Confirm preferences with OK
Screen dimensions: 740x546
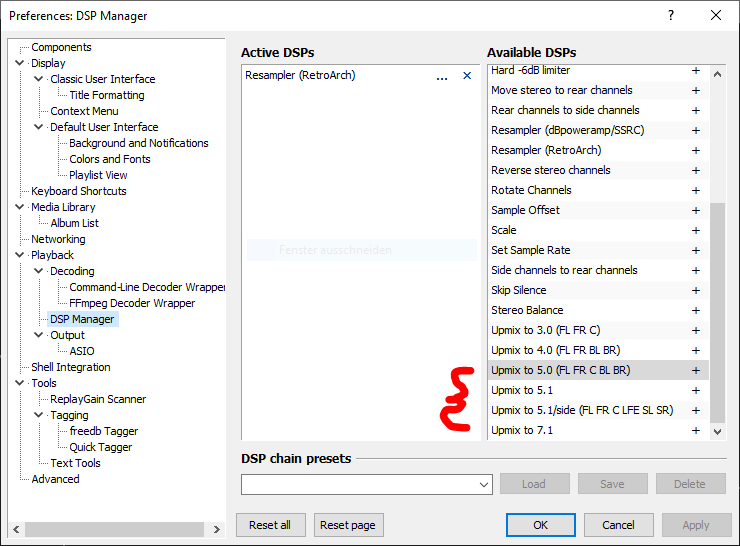click(x=541, y=525)
